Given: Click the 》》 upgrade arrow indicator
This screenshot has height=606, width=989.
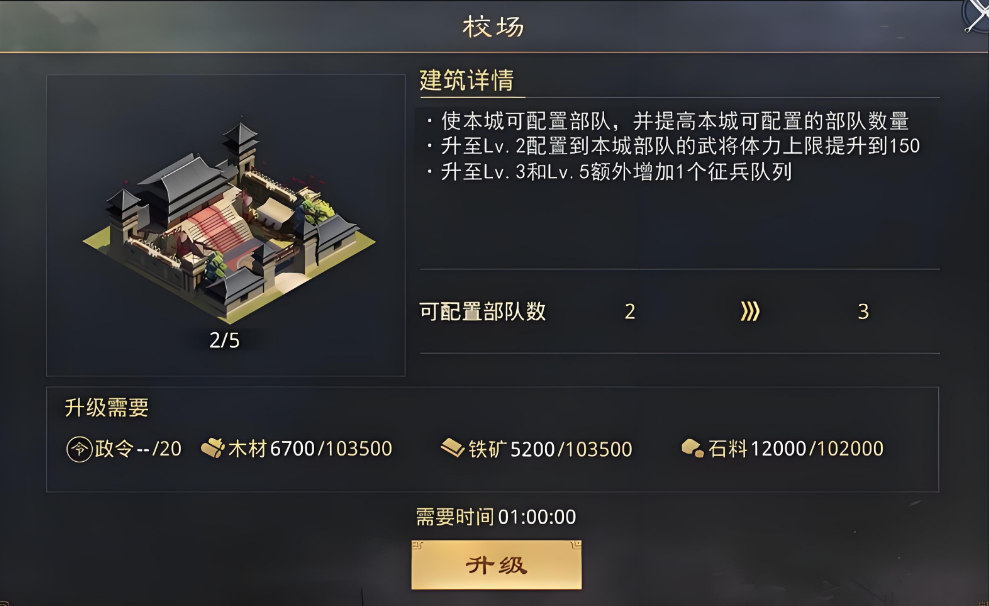Looking at the screenshot, I should [x=750, y=311].
